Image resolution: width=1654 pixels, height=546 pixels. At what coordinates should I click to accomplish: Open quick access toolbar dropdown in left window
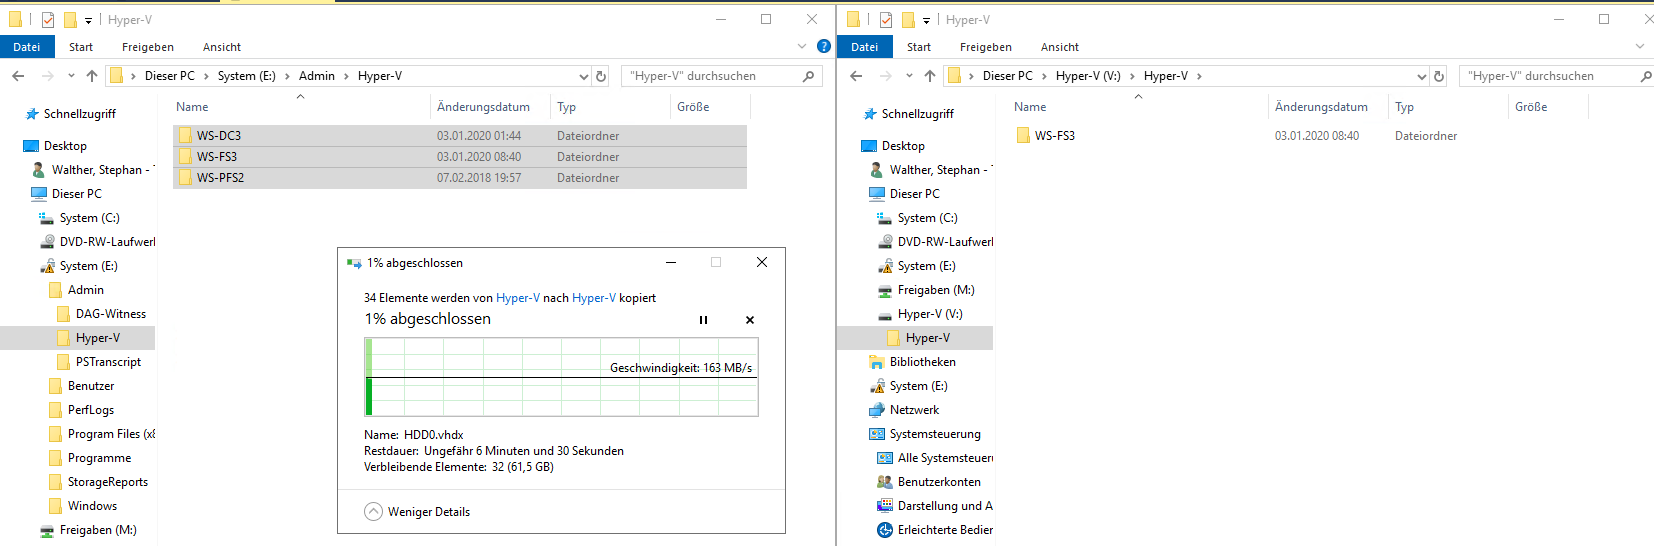pos(88,20)
